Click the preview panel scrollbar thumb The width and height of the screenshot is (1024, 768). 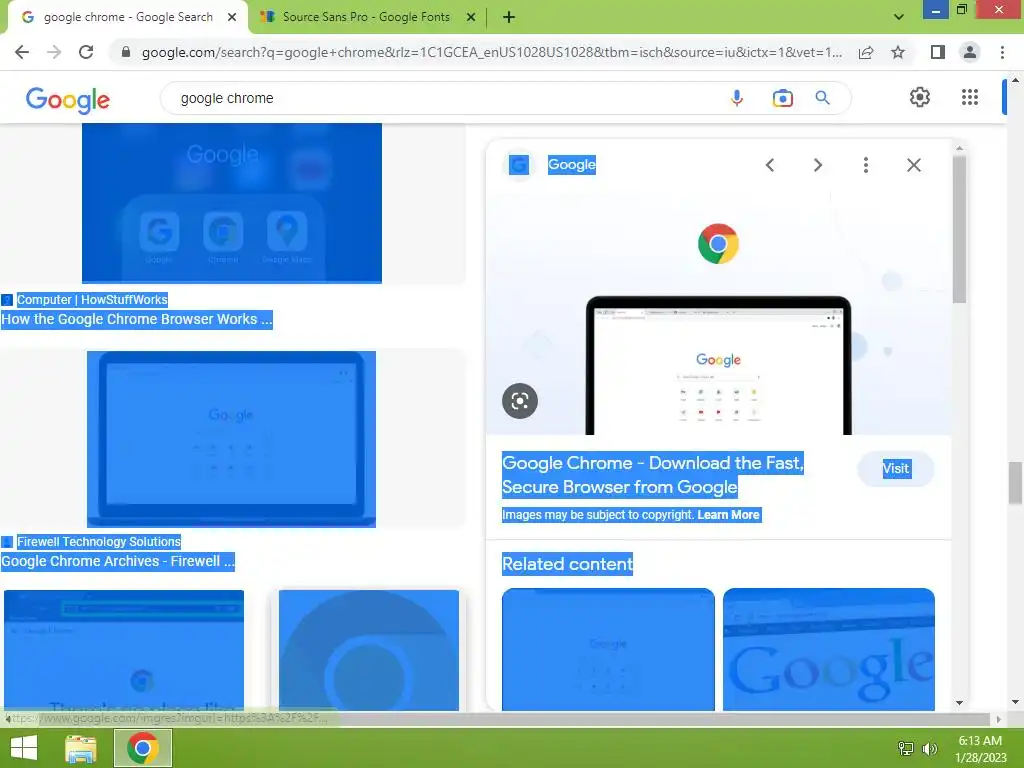[959, 229]
